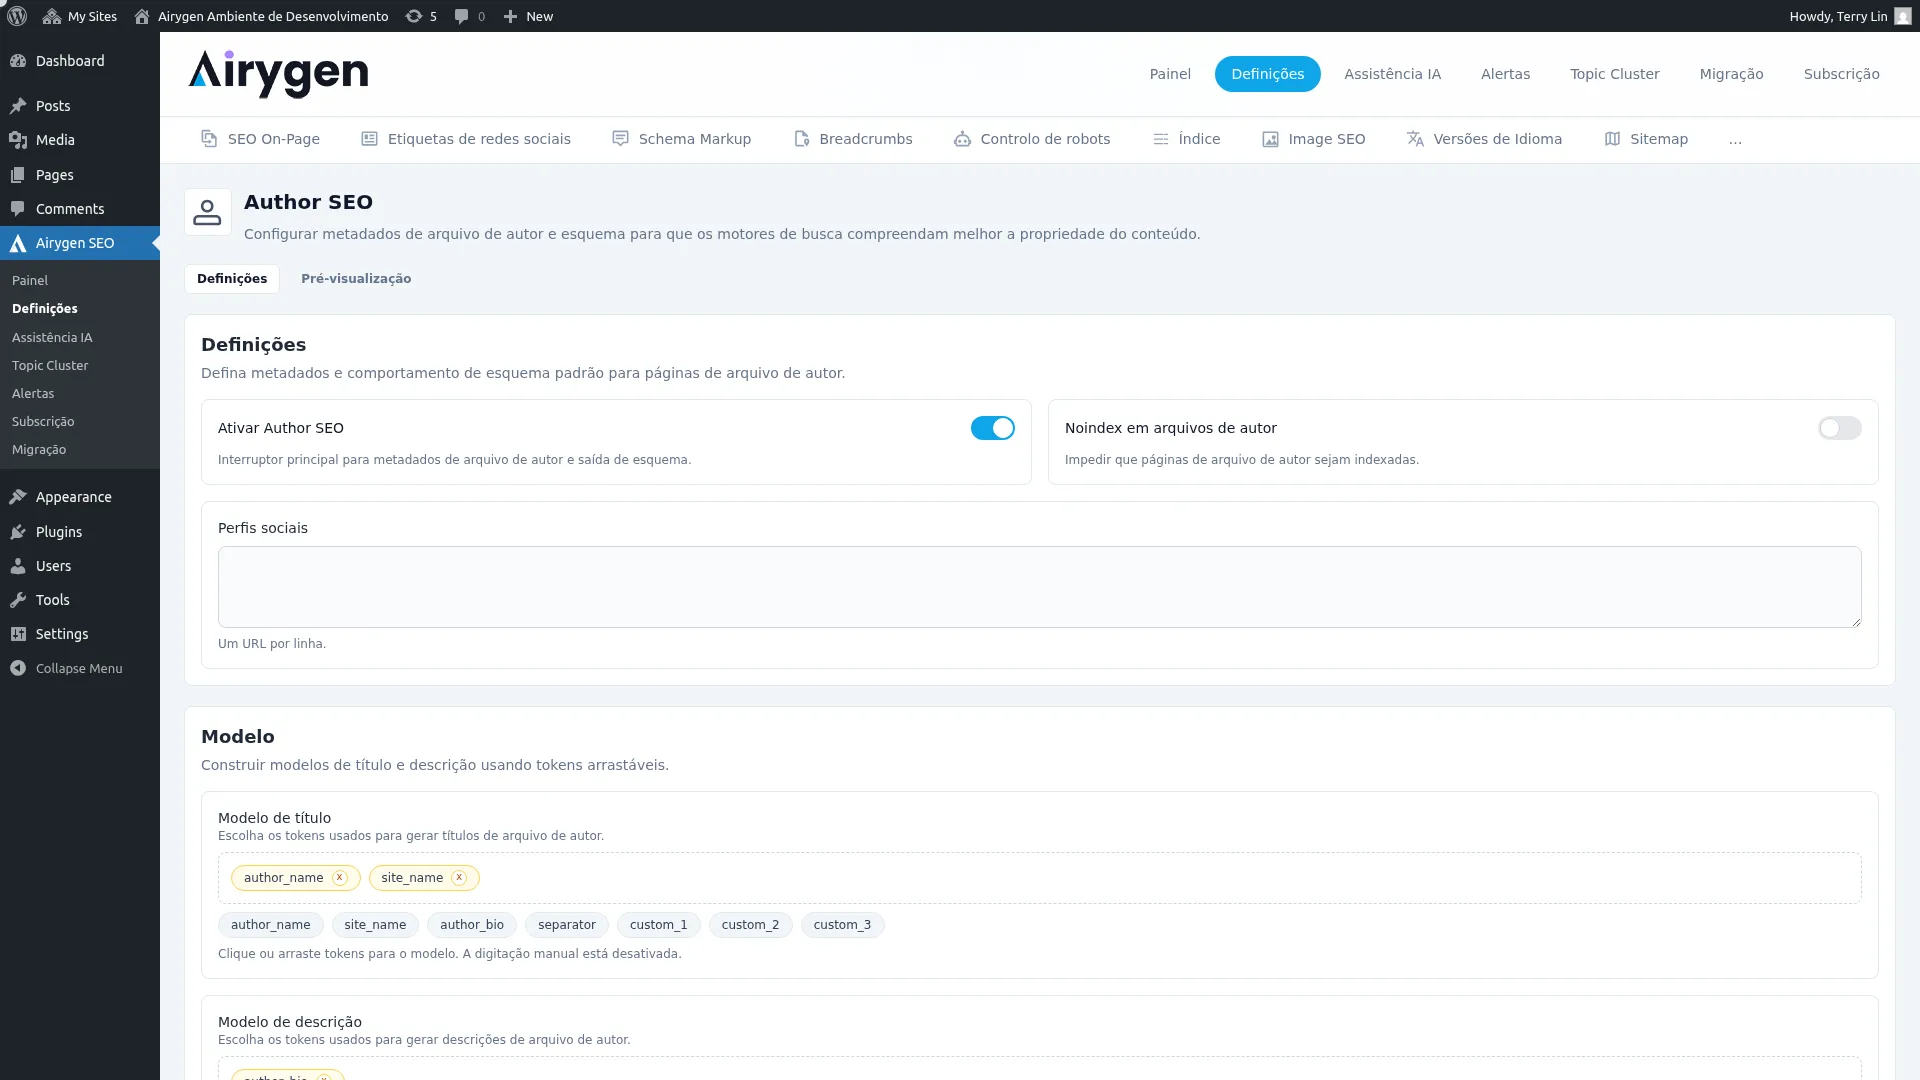This screenshot has width=1920, height=1080.
Task: Open the Painel top navigation tab
Action: pos(1170,74)
